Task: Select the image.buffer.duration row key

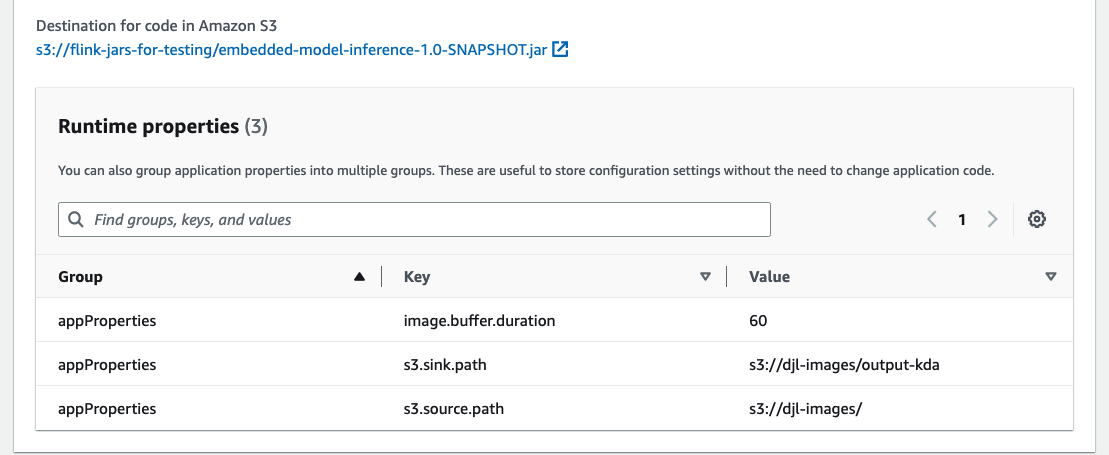Action: 480,321
